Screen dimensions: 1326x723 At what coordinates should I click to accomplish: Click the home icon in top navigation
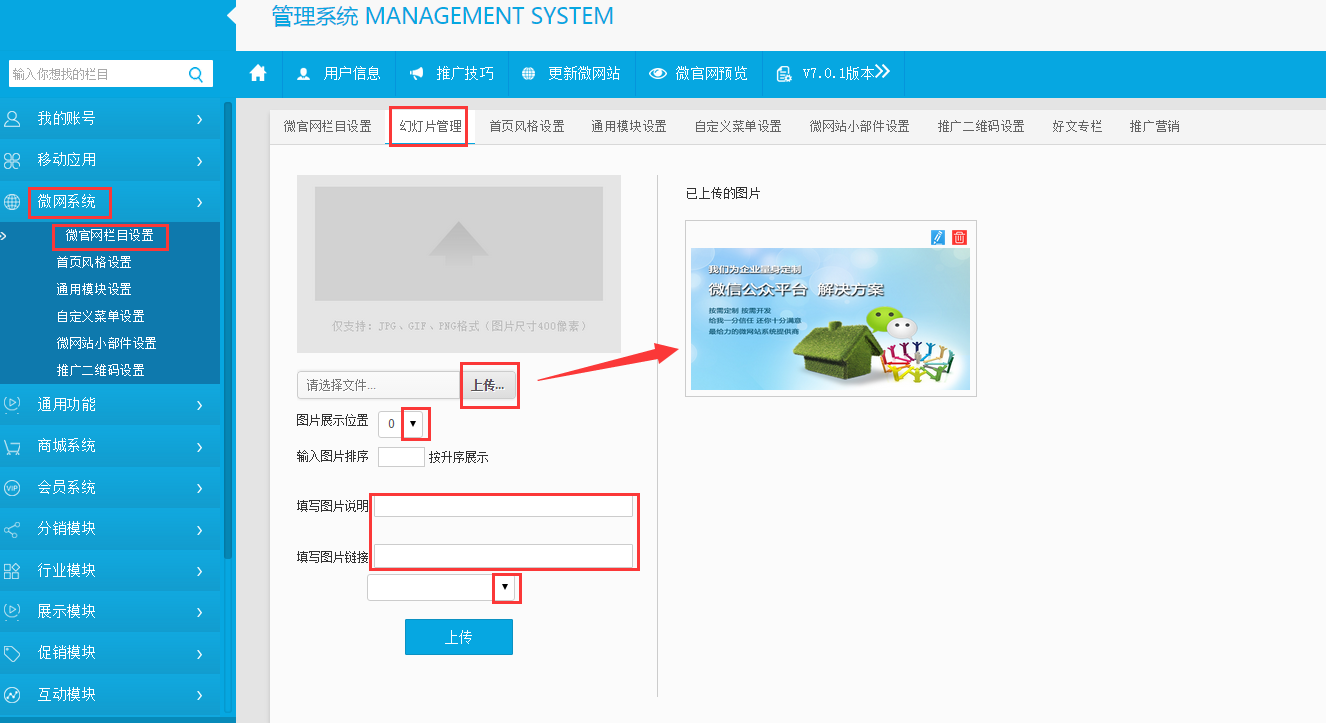coord(258,73)
